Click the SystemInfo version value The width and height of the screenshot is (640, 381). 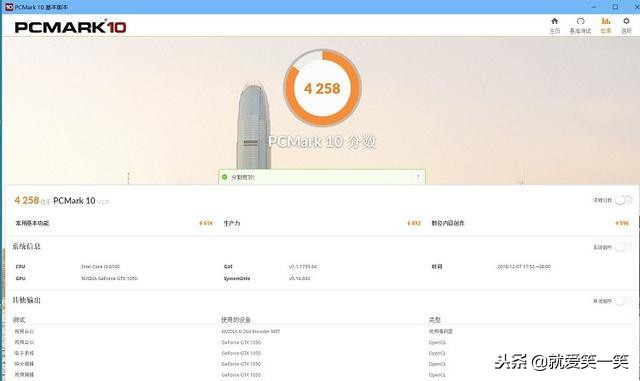[300, 279]
